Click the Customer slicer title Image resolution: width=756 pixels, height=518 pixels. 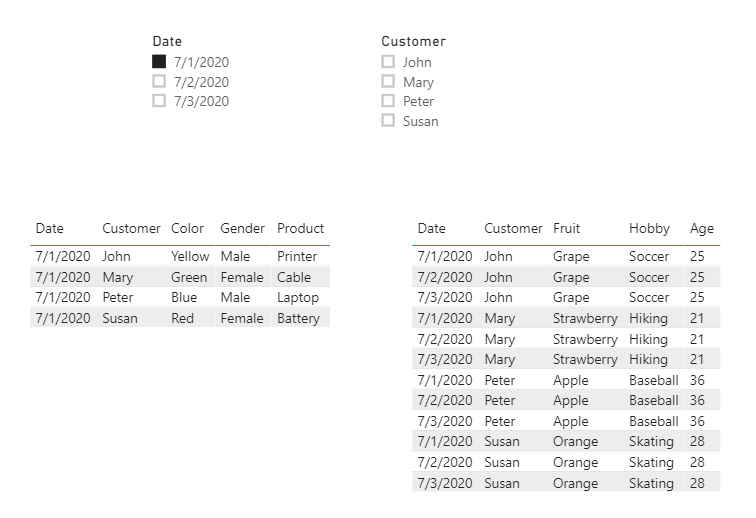413,41
